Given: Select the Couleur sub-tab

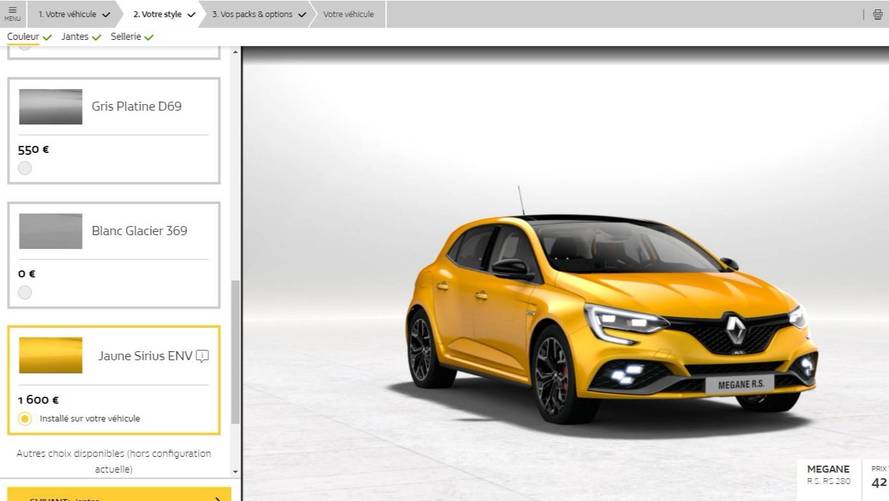Looking at the screenshot, I should [28, 37].
